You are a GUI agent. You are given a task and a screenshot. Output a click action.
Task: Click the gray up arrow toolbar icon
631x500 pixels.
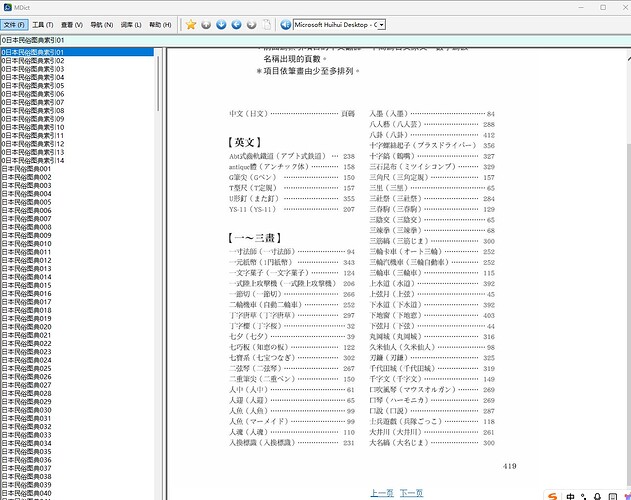pyautogui.click(x=206, y=25)
